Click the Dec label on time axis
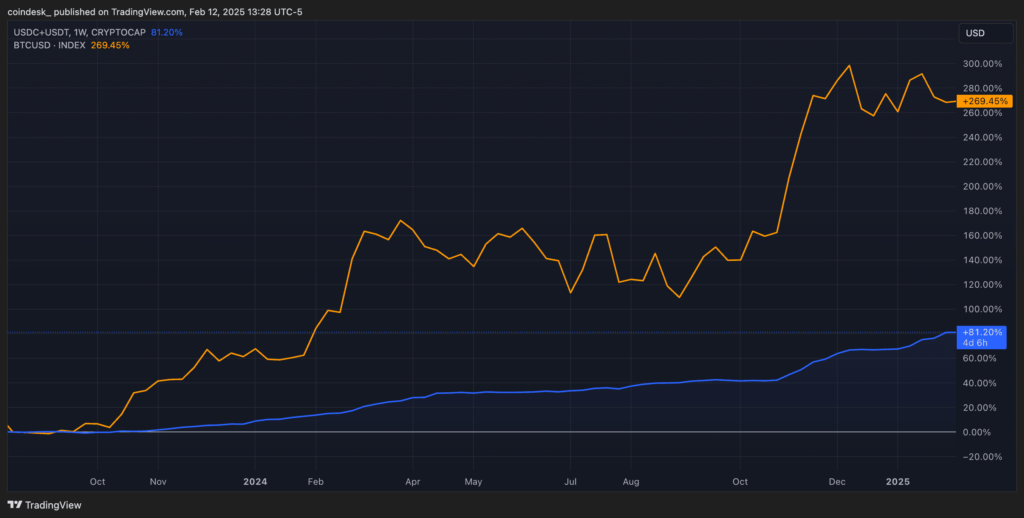The width and height of the screenshot is (1024, 518). (x=835, y=481)
